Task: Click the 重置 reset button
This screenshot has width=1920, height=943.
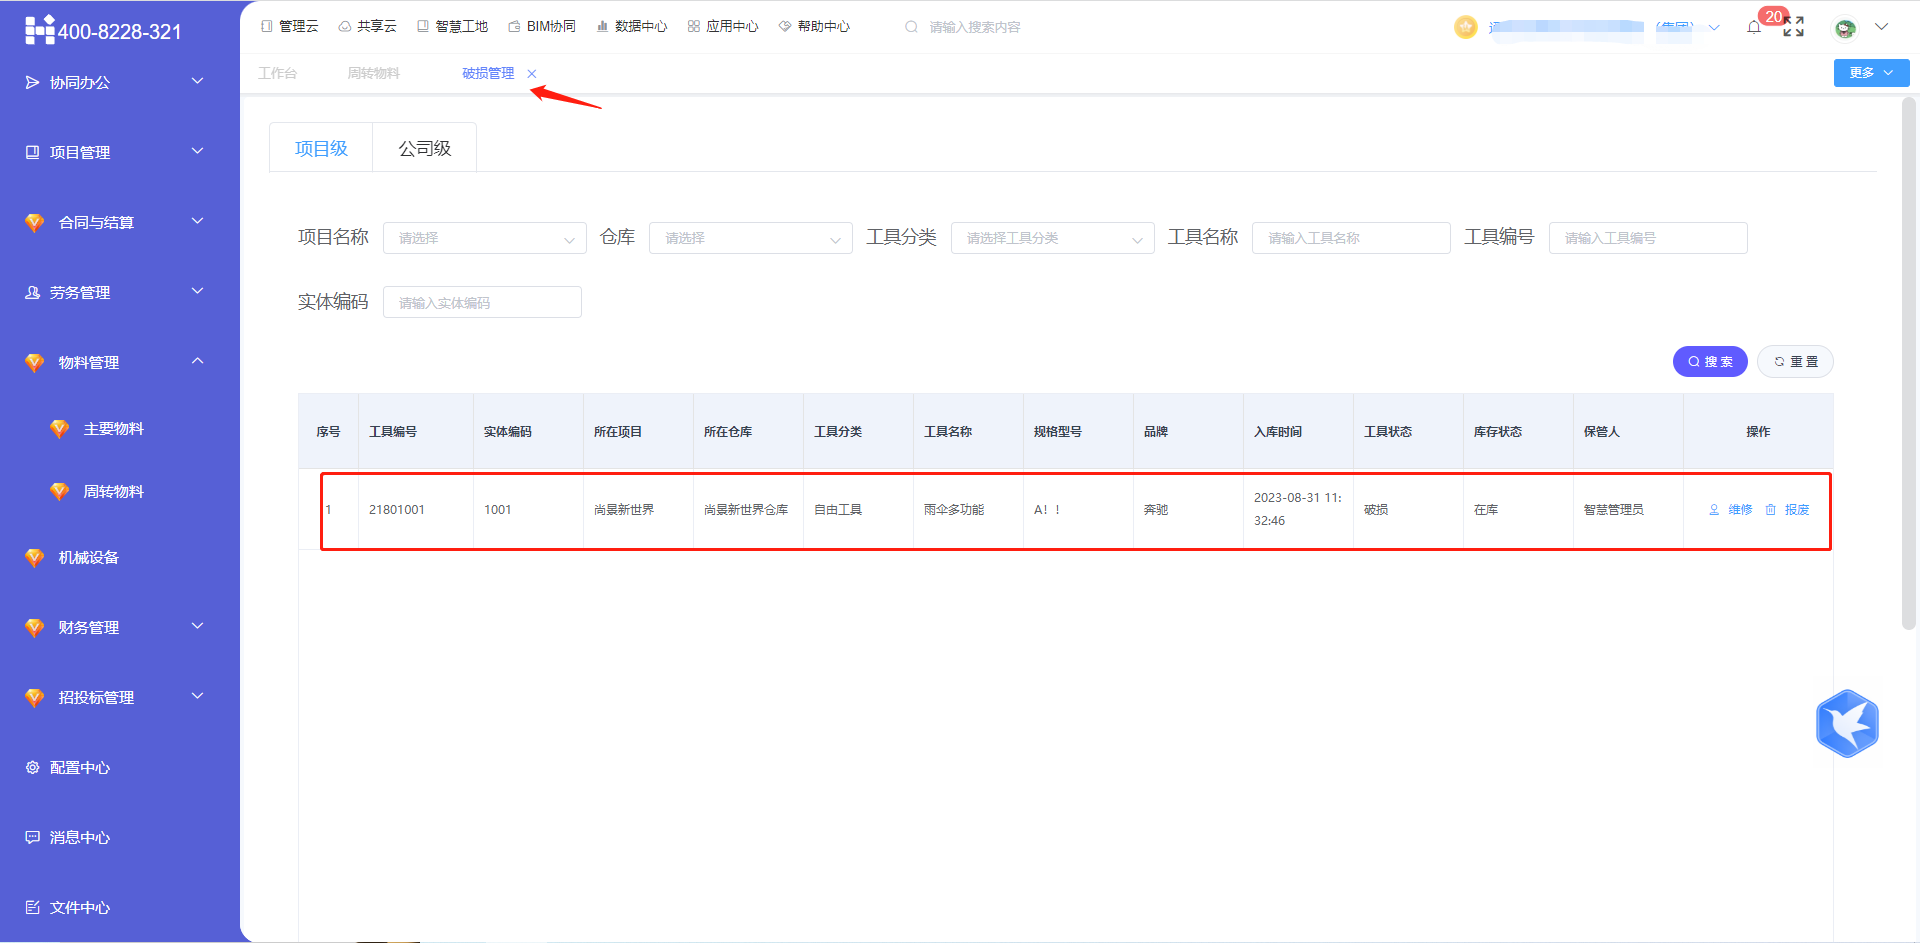Action: (1795, 362)
